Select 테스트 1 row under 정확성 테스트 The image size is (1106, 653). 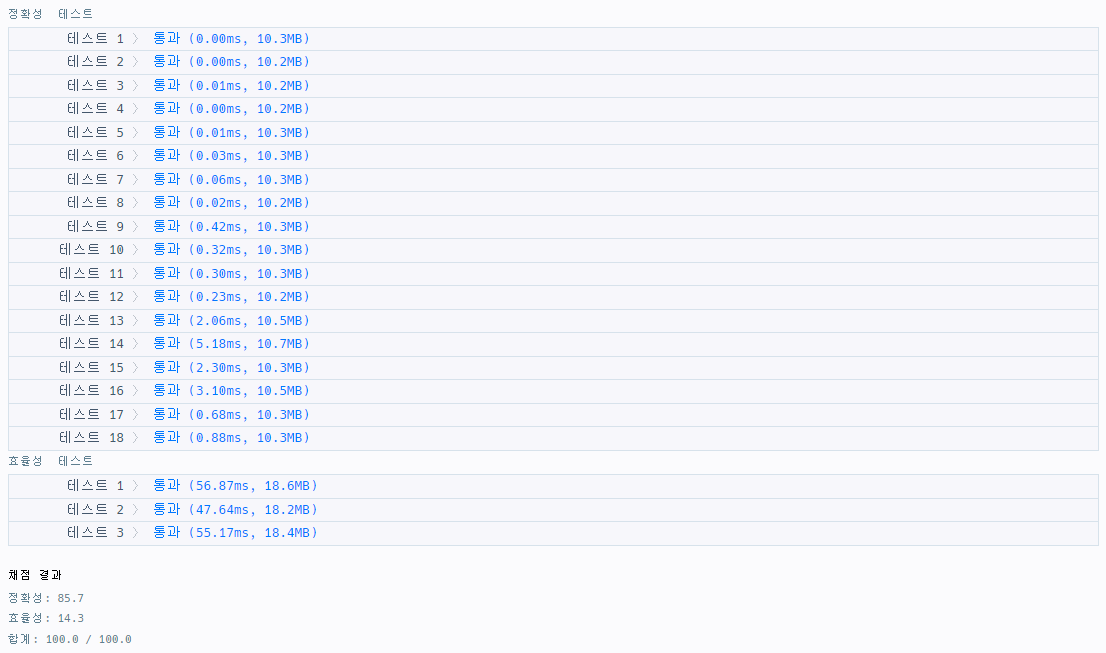[x=553, y=39]
